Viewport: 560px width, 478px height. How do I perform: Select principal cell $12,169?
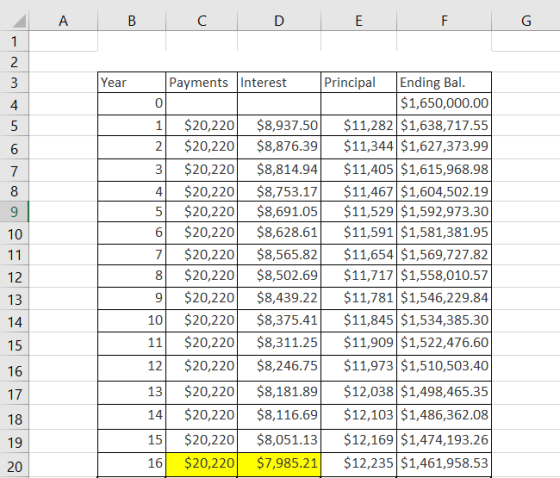[x=359, y=440]
